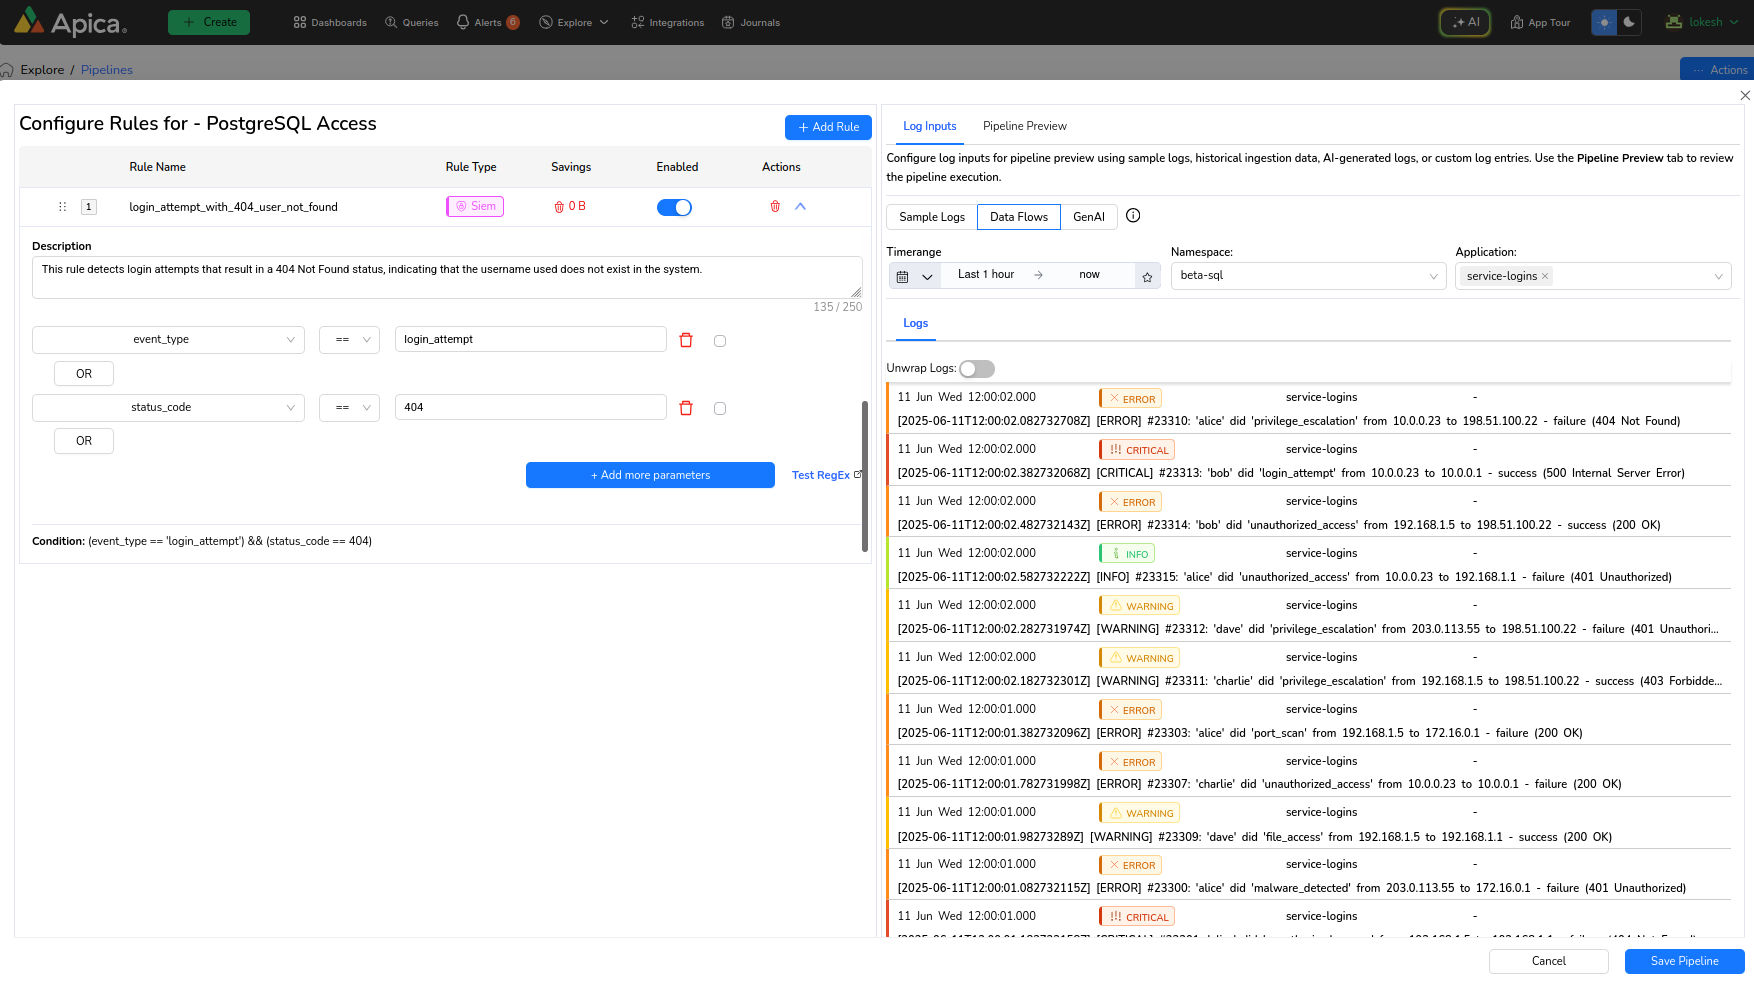Switch to dark mode moon icon
Viewport: 1754px width, 984px height.
point(1629,22)
